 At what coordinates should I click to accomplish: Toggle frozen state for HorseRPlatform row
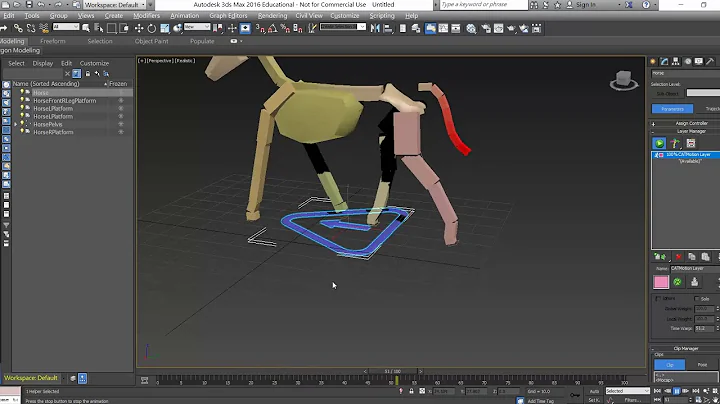pyautogui.click(x=121, y=132)
